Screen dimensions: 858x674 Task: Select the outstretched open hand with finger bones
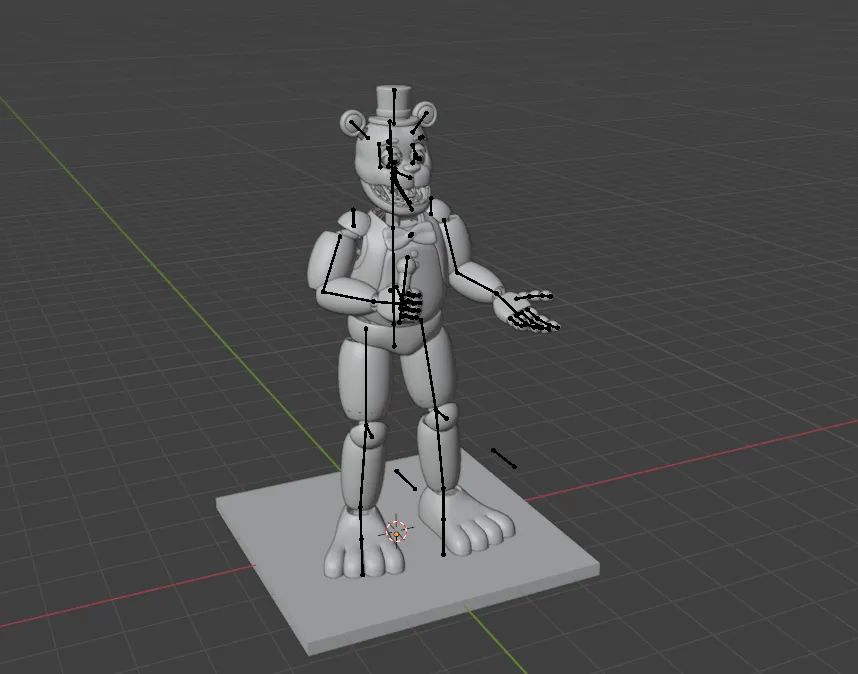(x=526, y=312)
